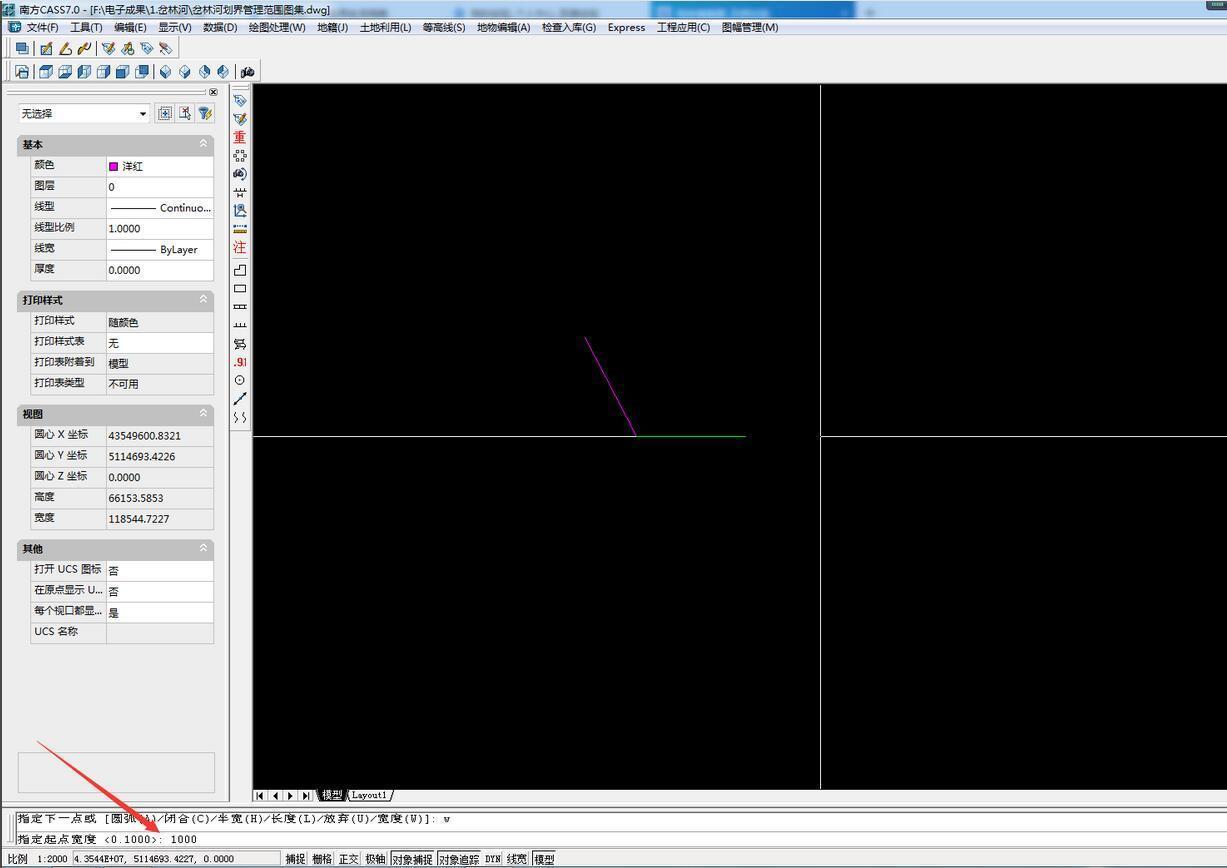Open the Express menu
1227x868 pixels.
[x=626, y=27]
